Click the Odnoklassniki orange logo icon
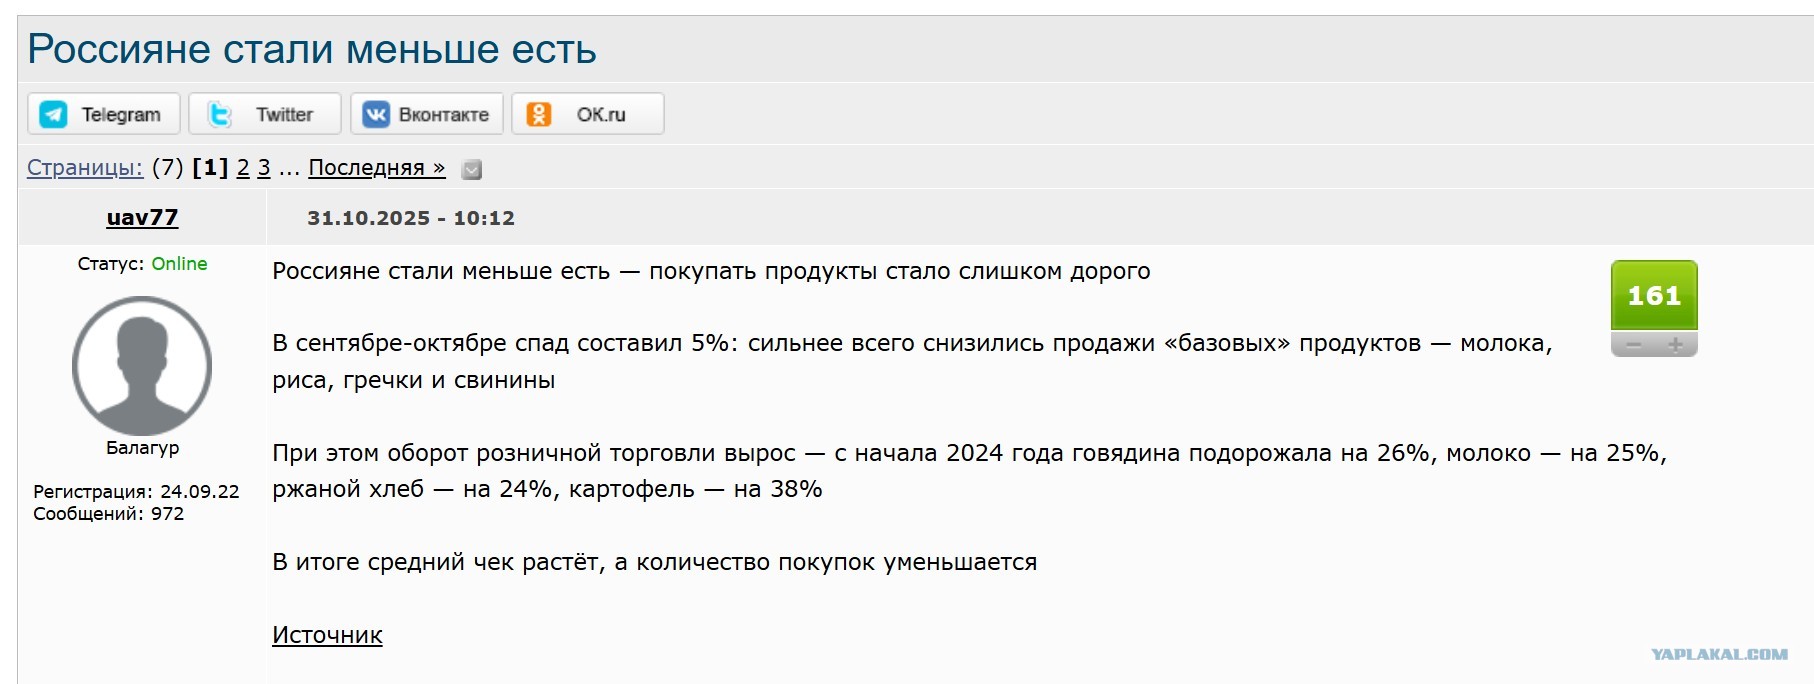 539,114
